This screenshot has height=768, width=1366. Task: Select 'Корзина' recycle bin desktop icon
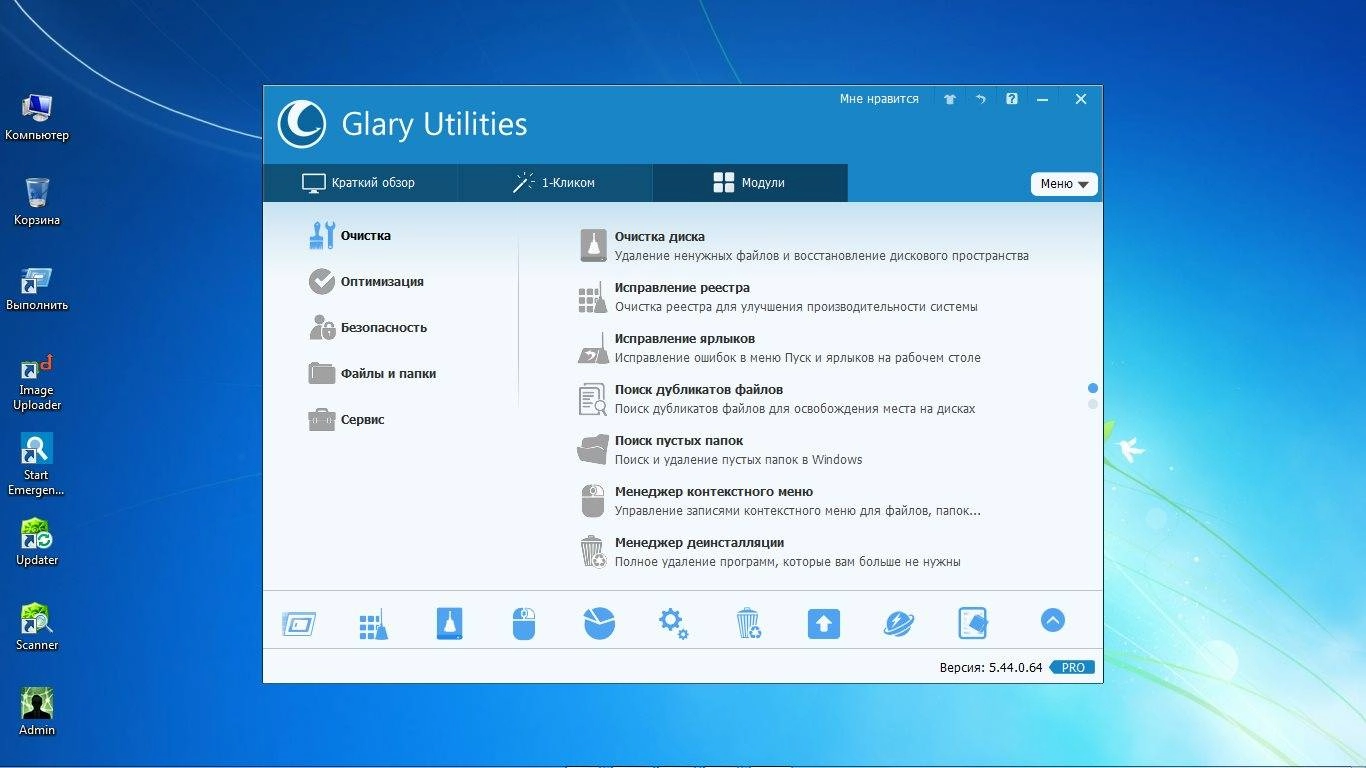click(37, 203)
